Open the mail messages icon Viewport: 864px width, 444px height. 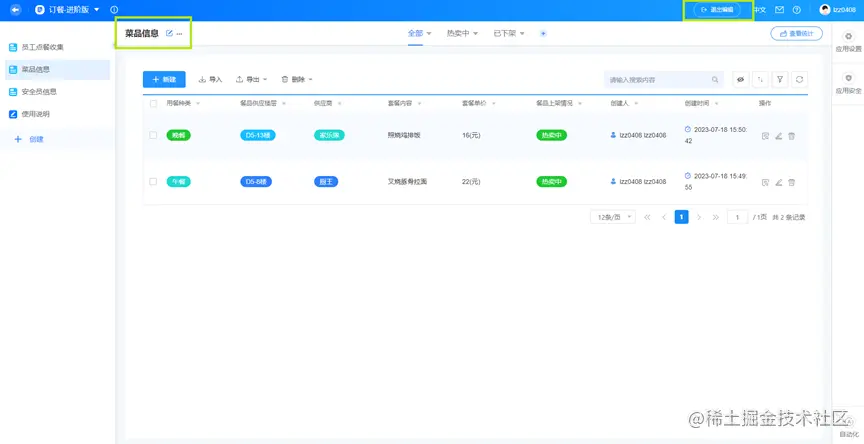[780, 10]
